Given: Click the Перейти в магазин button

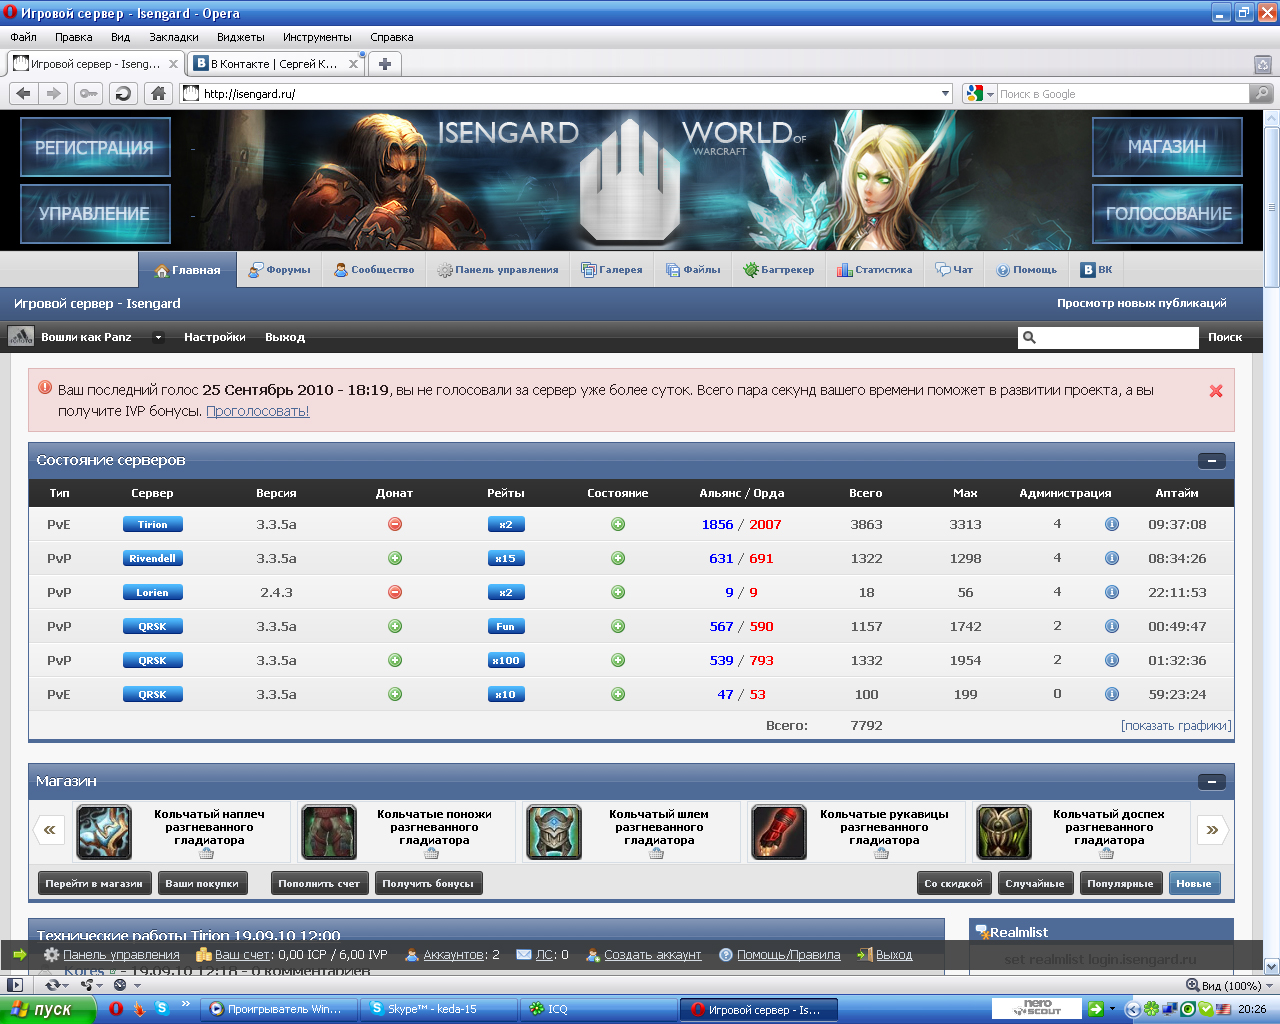Looking at the screenshot, I should pos(95,883).
